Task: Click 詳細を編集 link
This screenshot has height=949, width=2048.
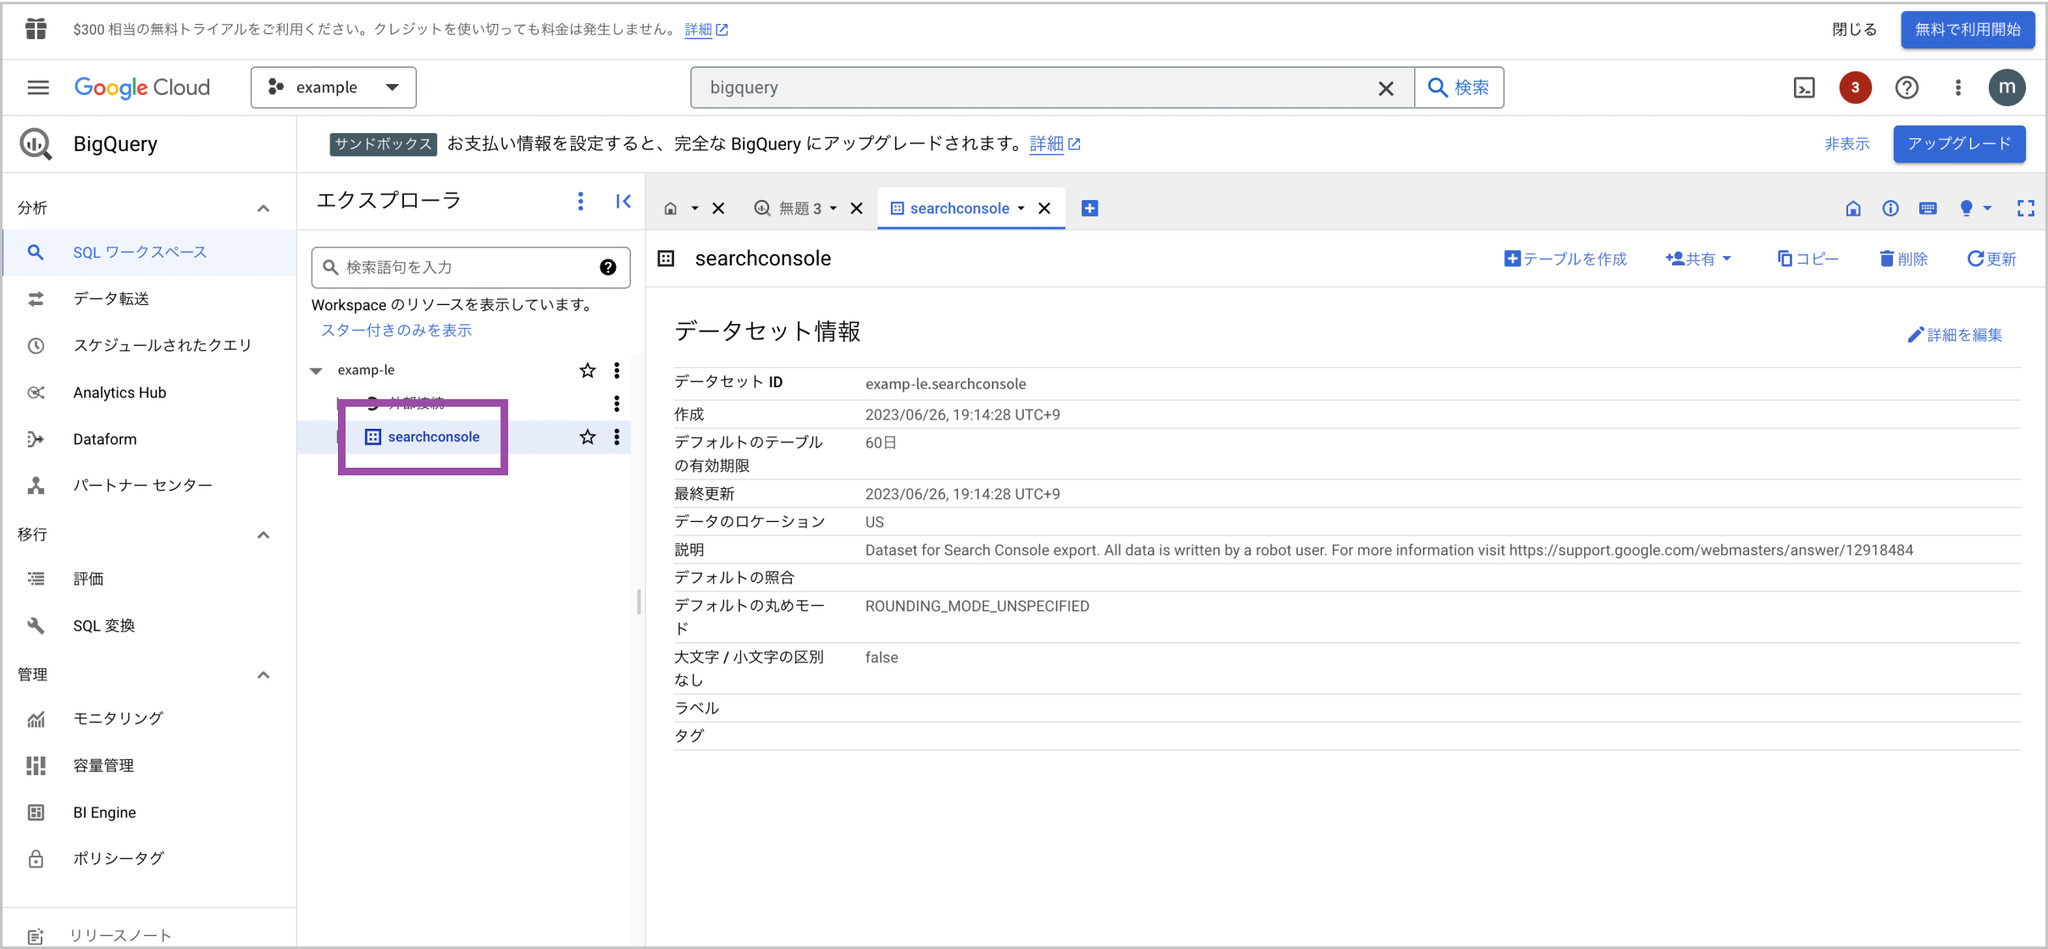Action: coord(1955,335)
